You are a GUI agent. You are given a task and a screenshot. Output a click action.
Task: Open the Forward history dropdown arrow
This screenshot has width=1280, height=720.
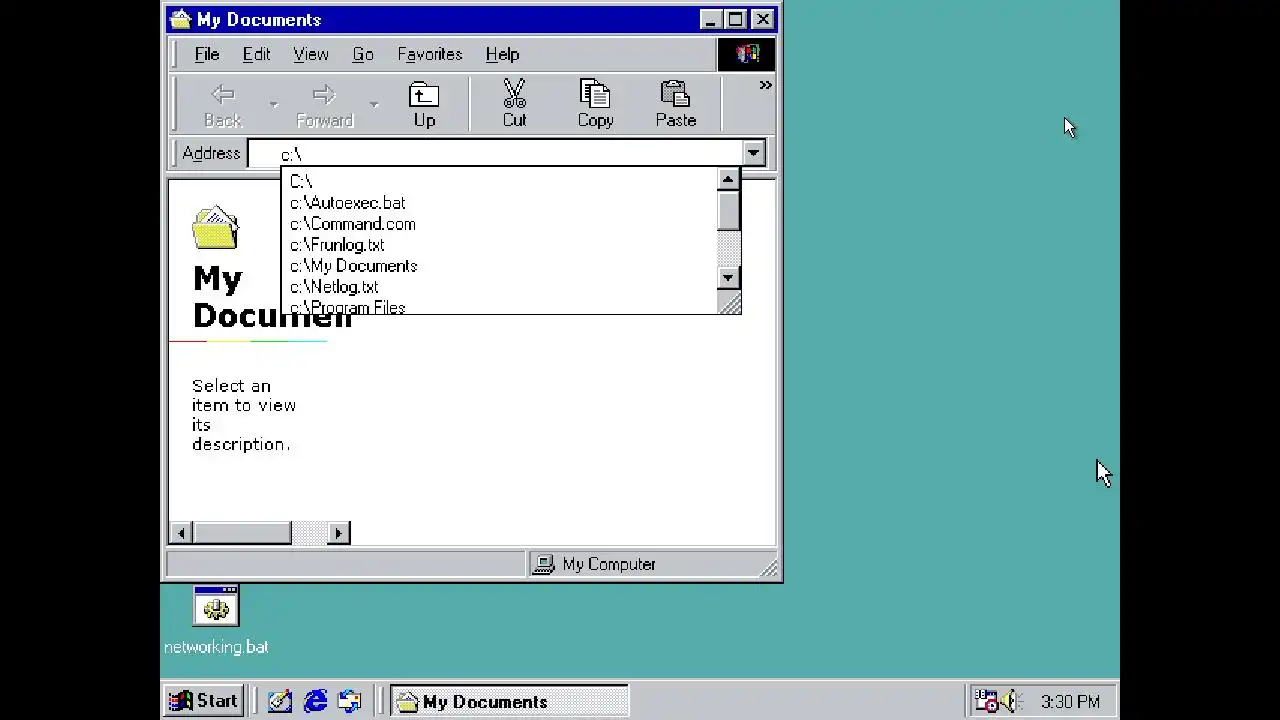point(374,105)
